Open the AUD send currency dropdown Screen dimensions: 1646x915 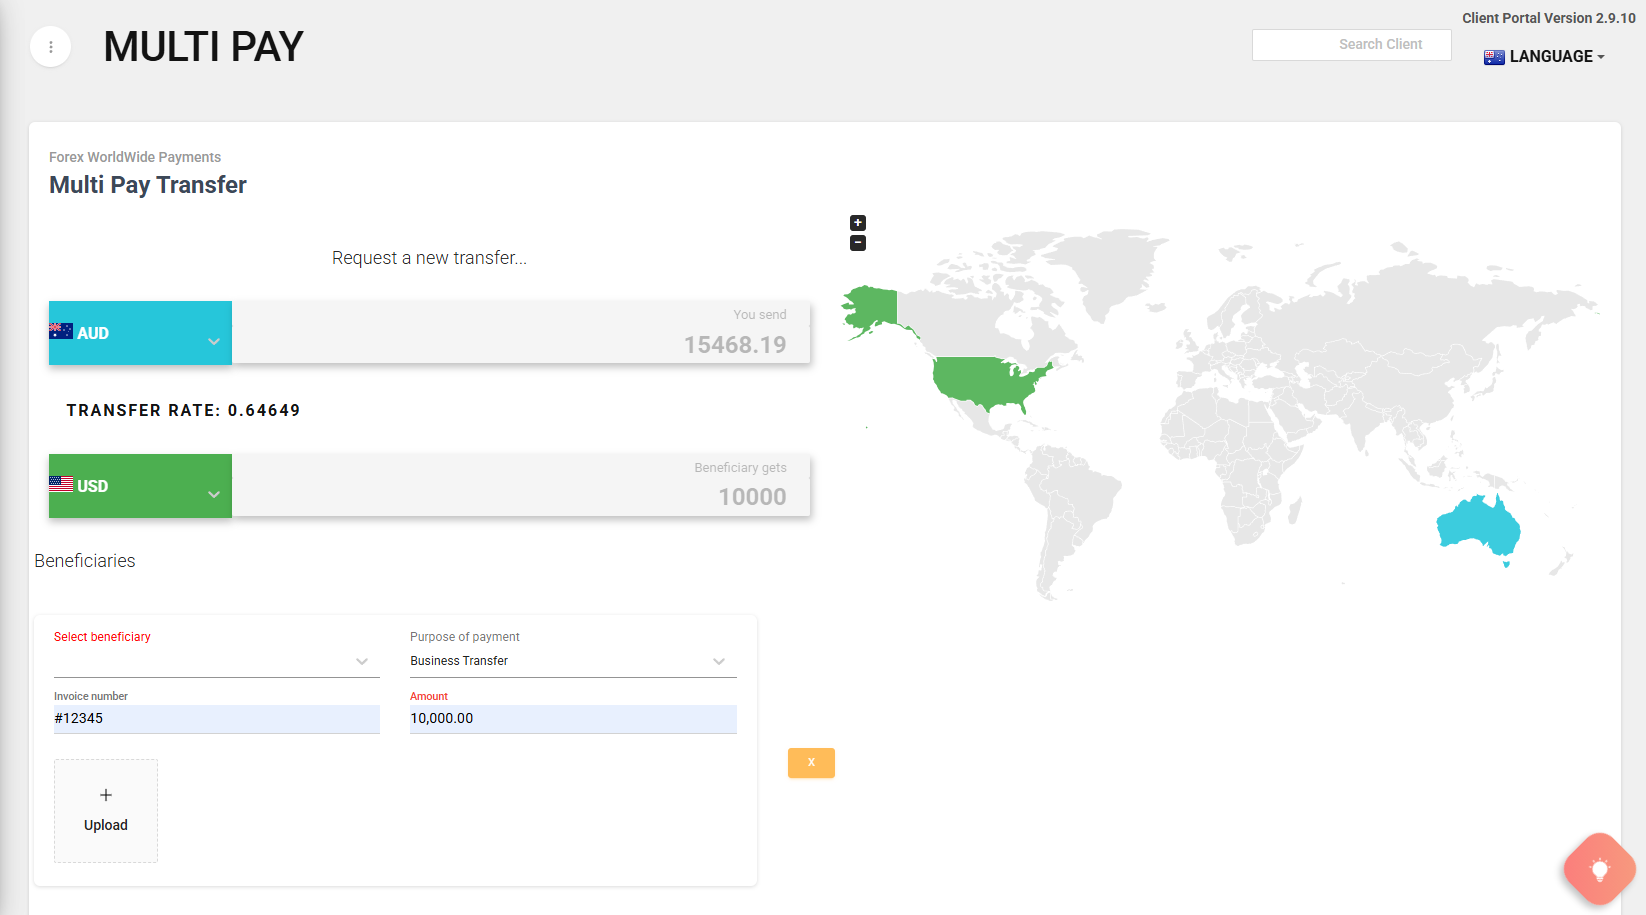(140, 333)
